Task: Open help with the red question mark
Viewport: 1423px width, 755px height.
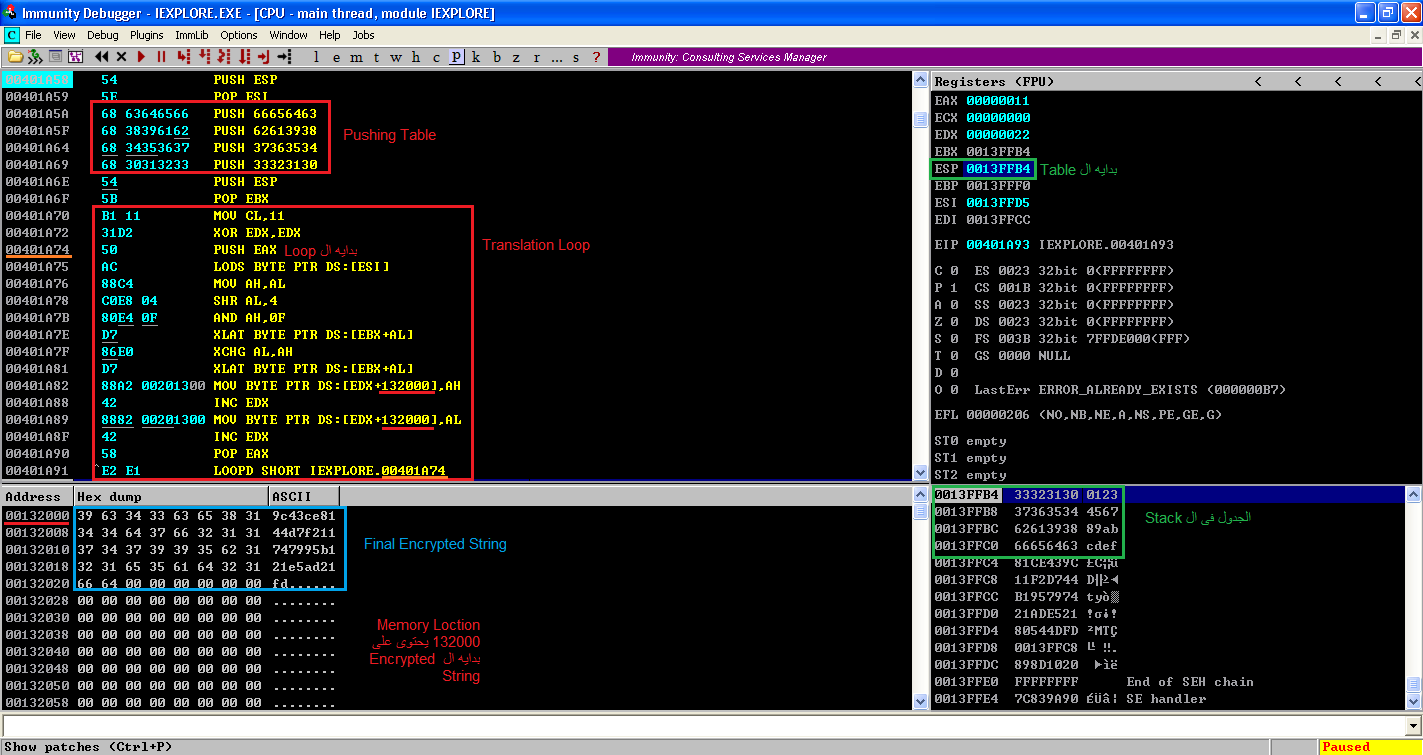Action: pyautogui.click(x=596, y=57)
